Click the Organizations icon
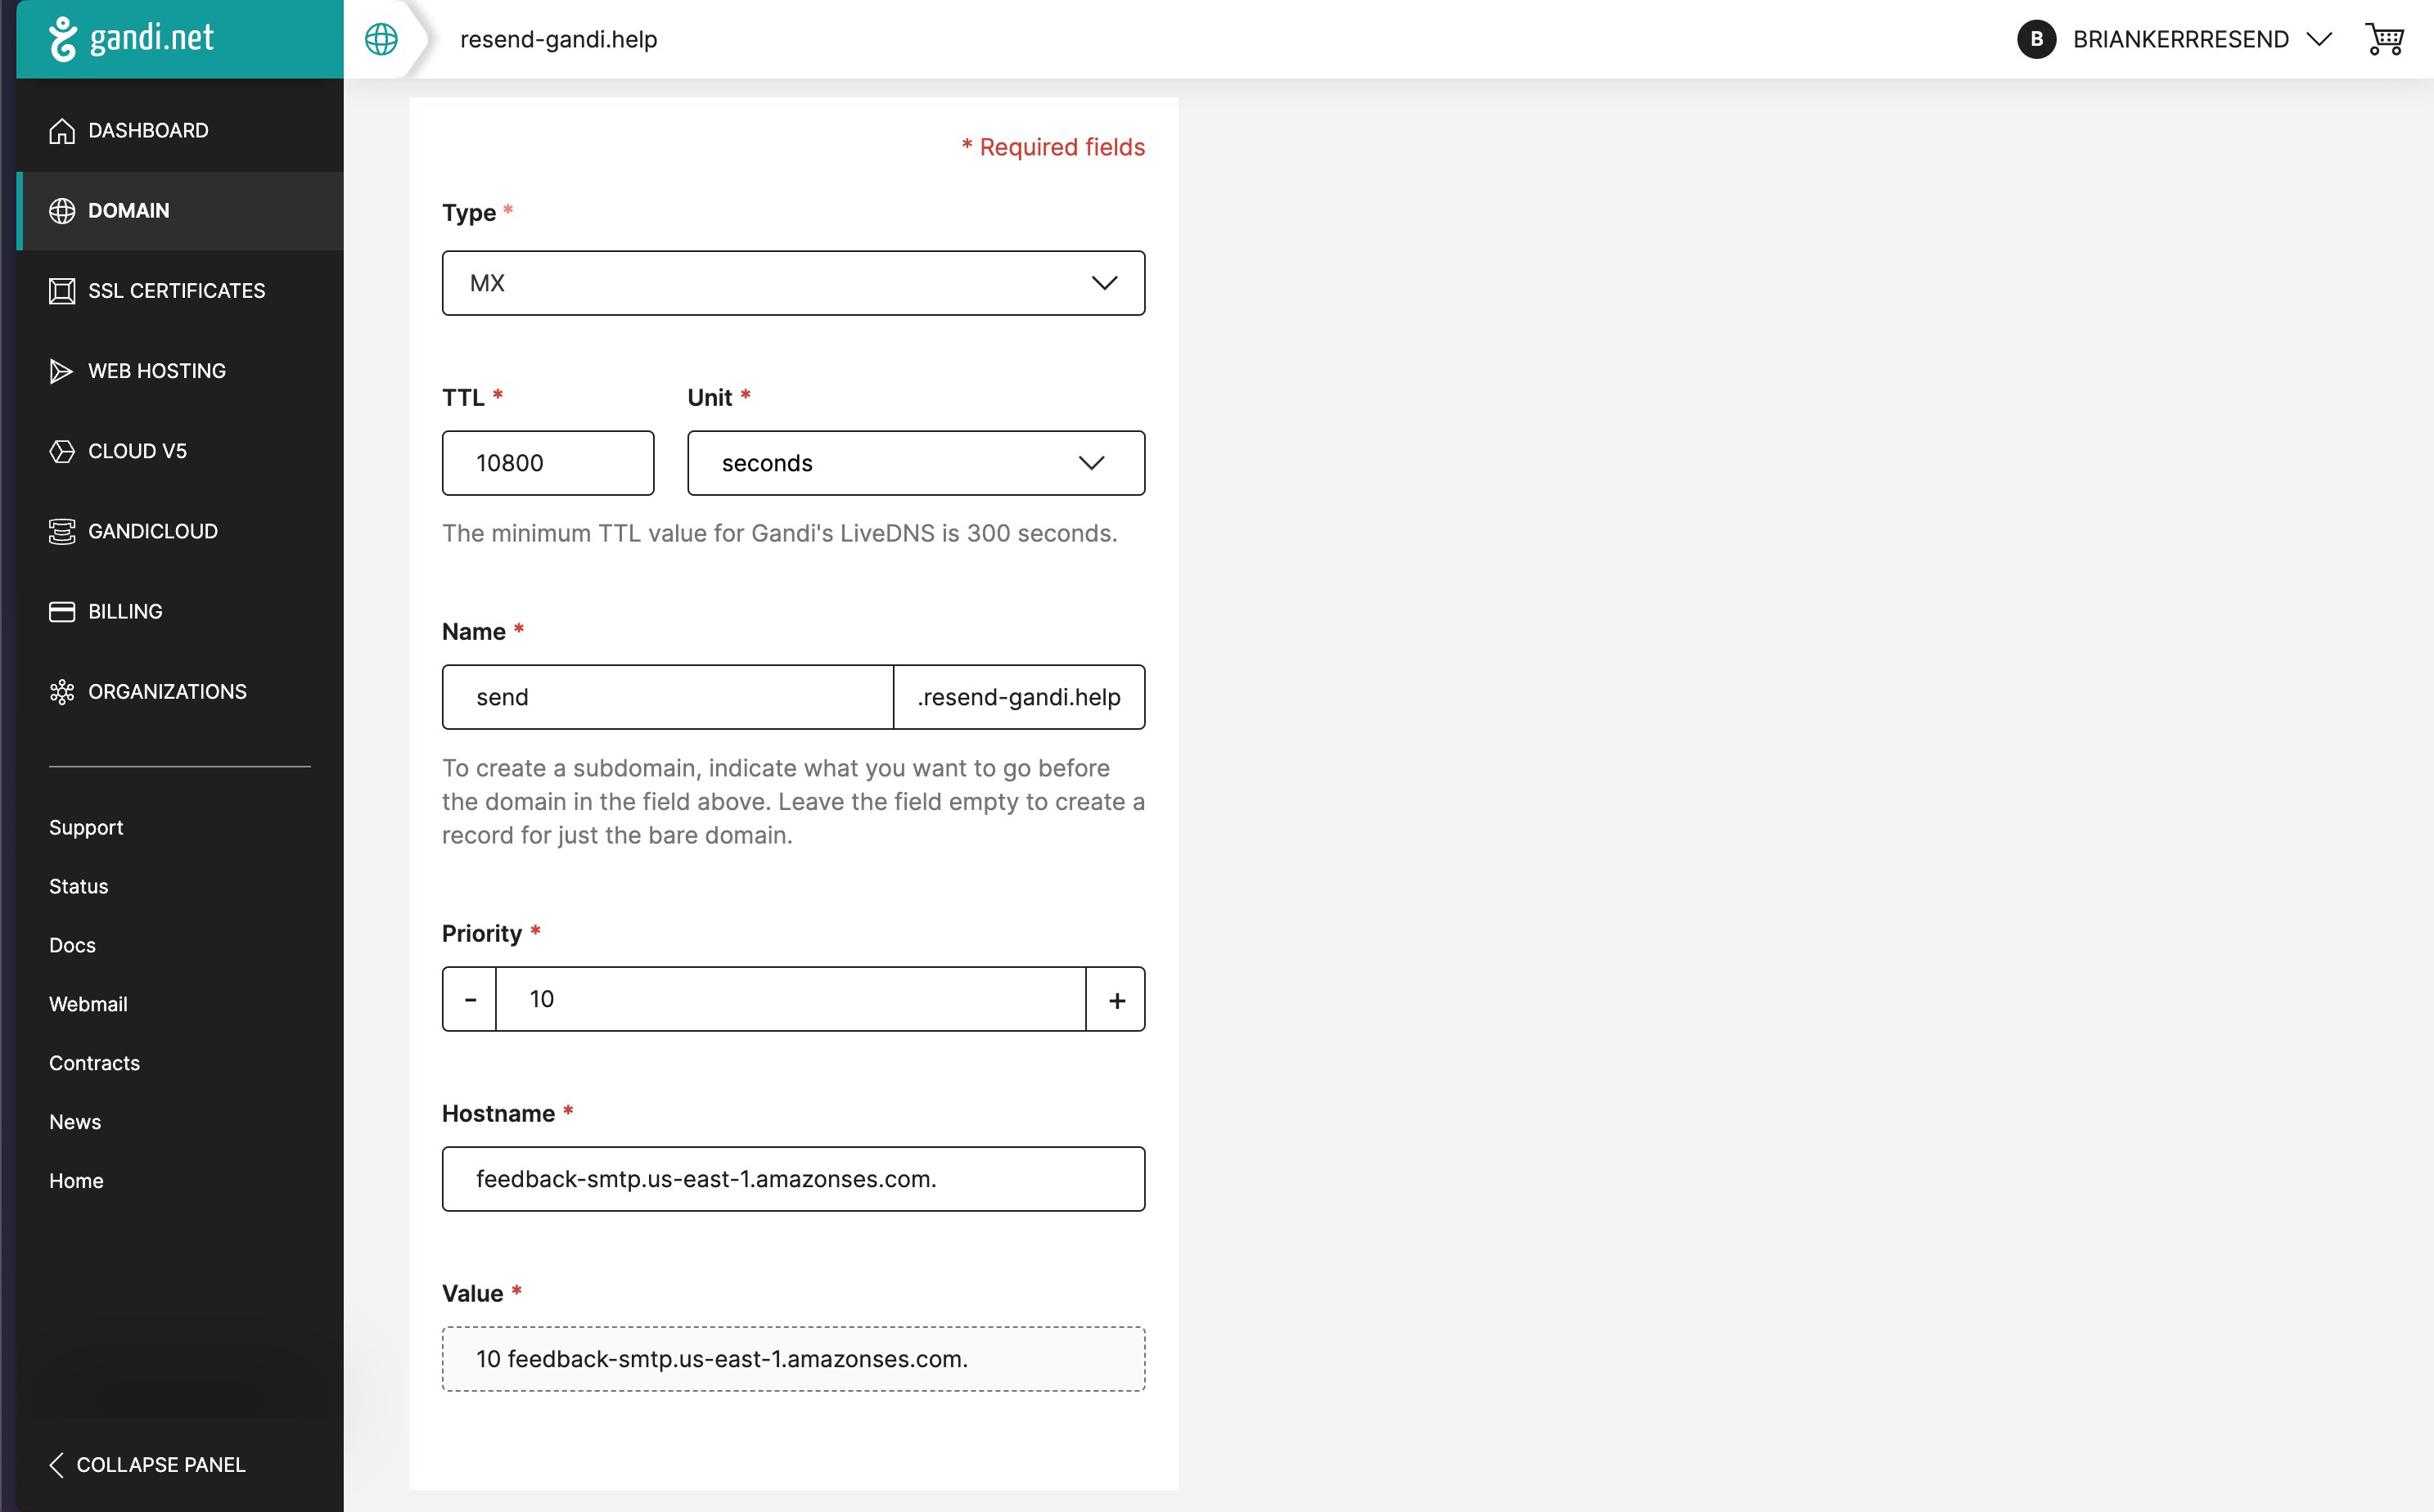The image size is (2434, 1512). pyautogui.click(x=62, y=692)
